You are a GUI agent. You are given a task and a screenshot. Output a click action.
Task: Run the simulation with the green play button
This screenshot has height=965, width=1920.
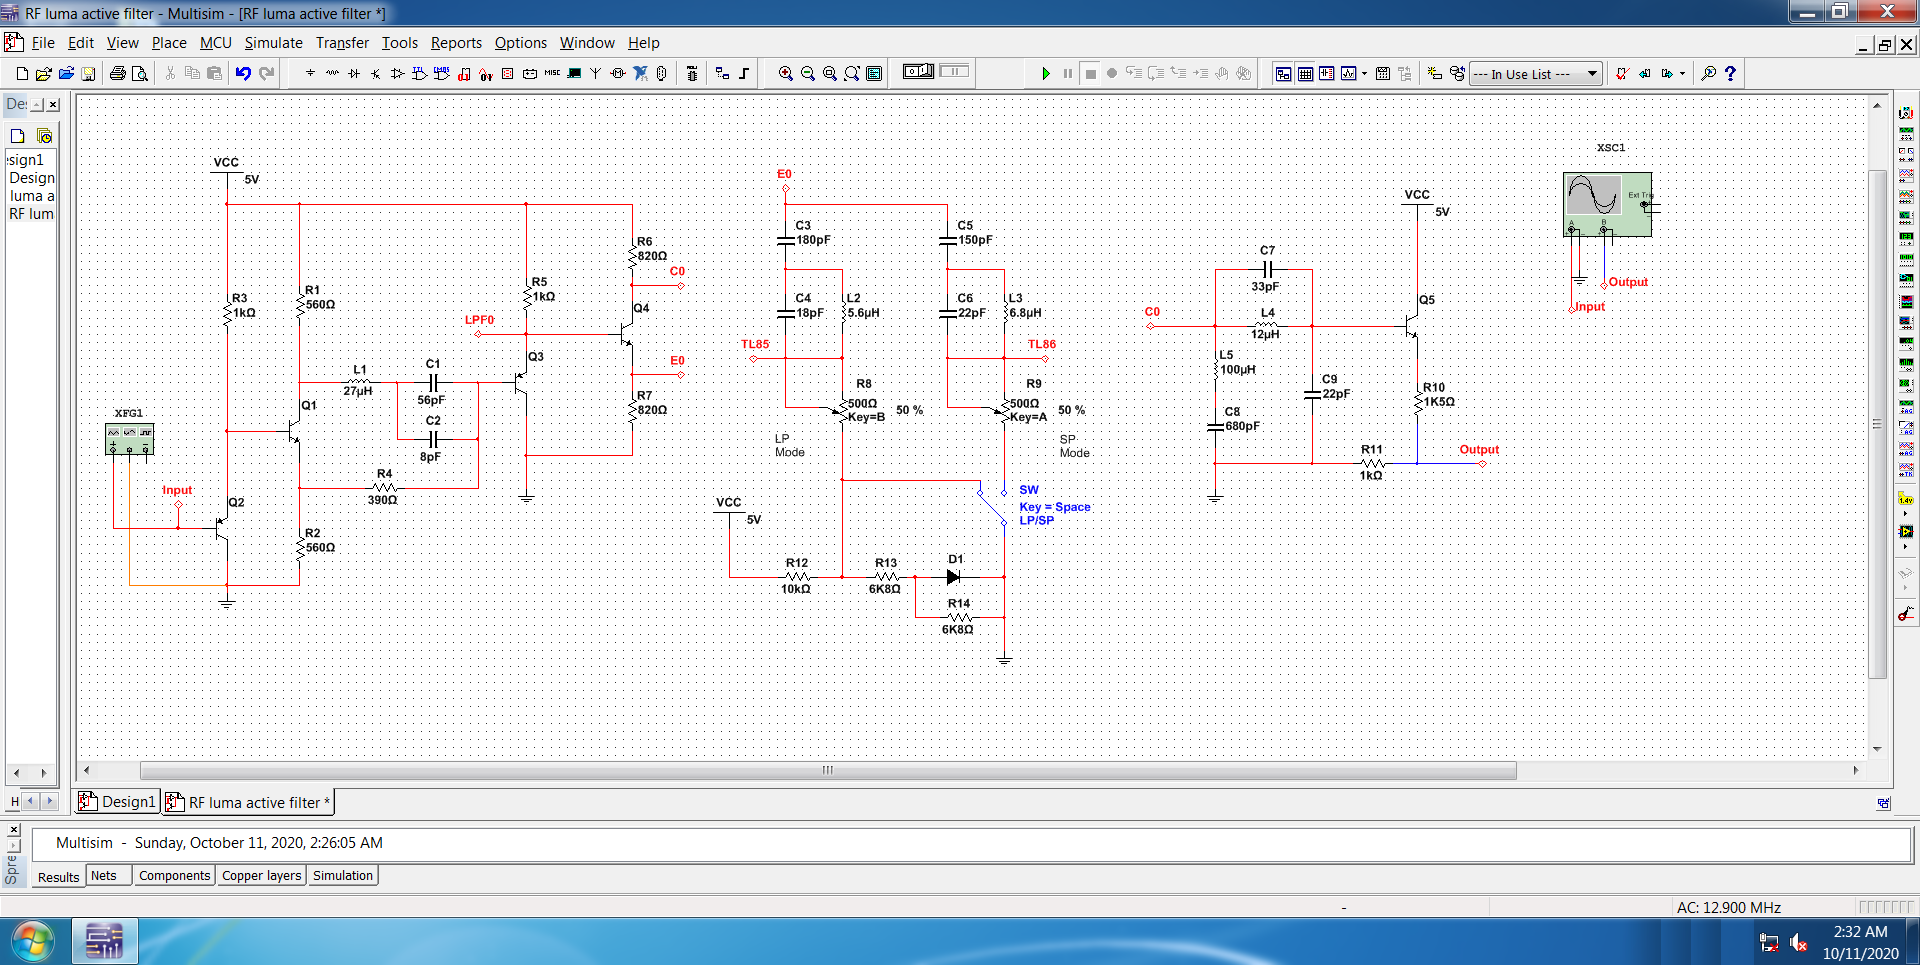pyautogui.click(x=1046, y=74)
